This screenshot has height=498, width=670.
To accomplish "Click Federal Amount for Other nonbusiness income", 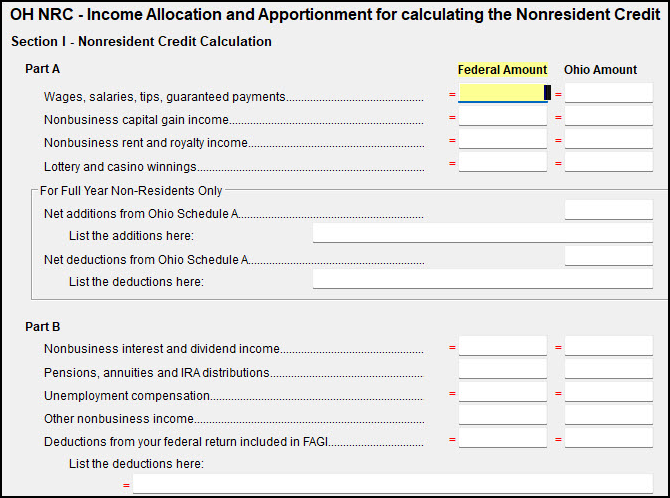I will [502, 416].
